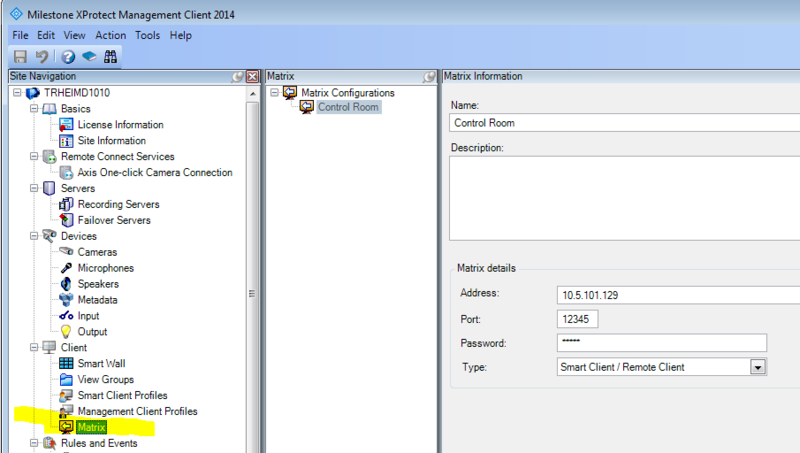
Task: Select View Groups tree item
Action: [106, 380]
